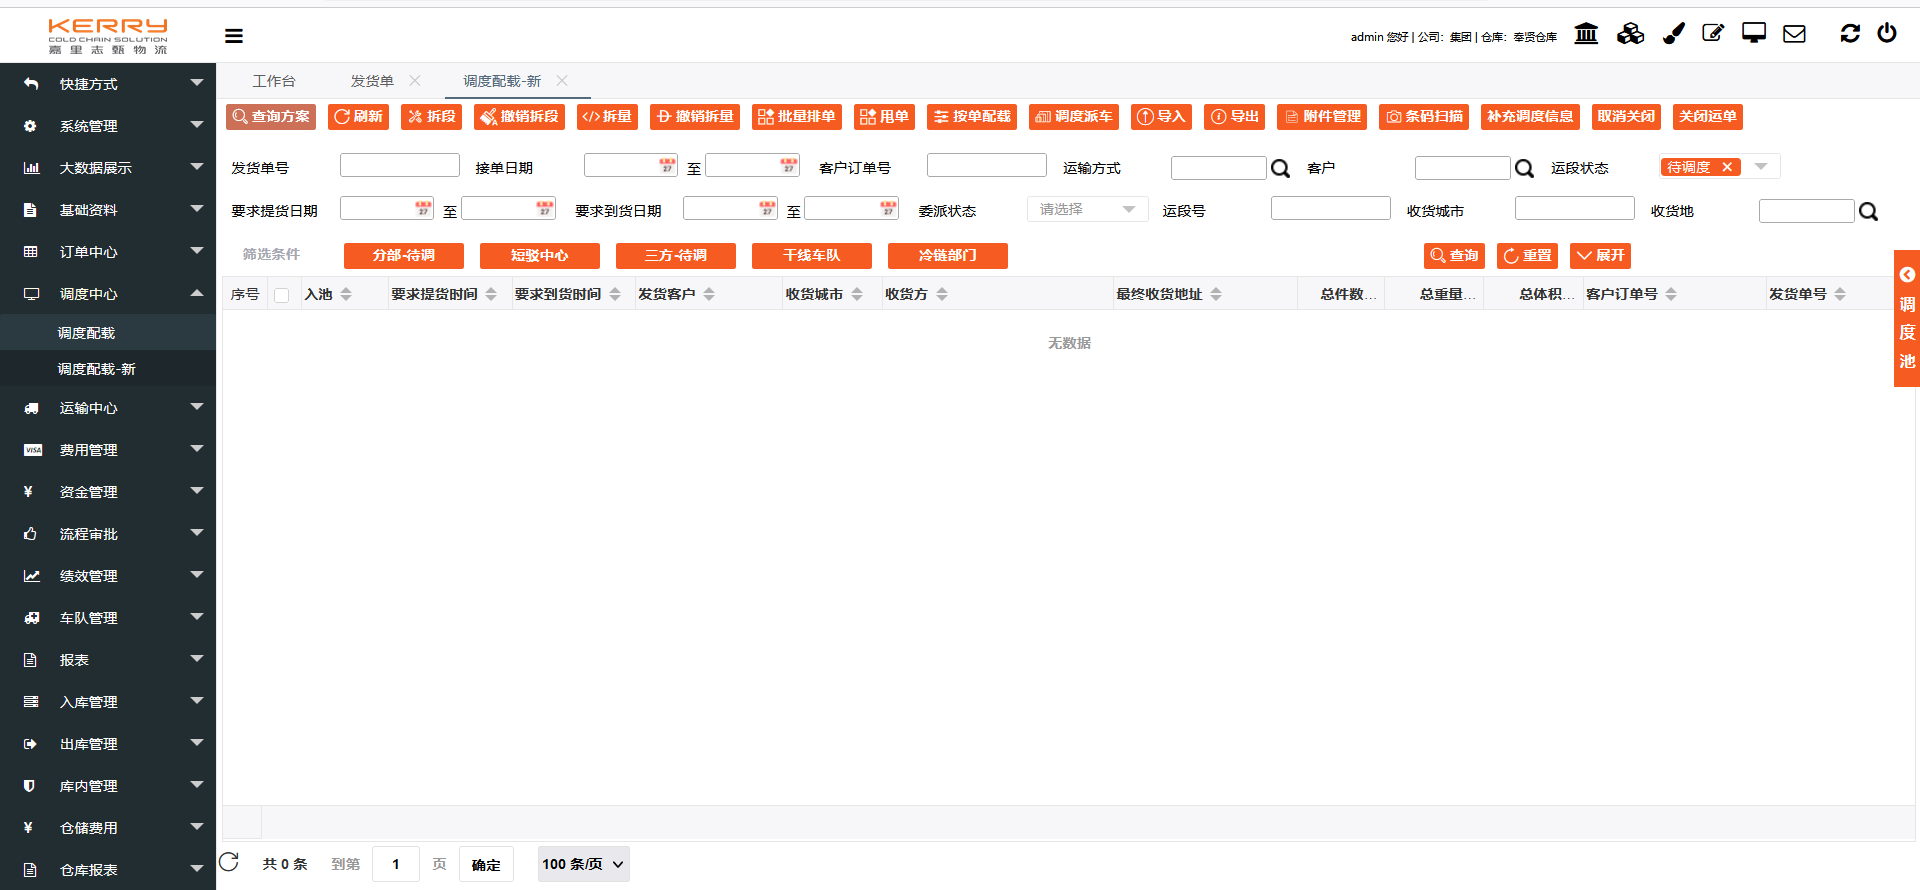This screenshot has width=1920, height=890.
Task: Click the 导出 export button
Action: point(1235,117)
